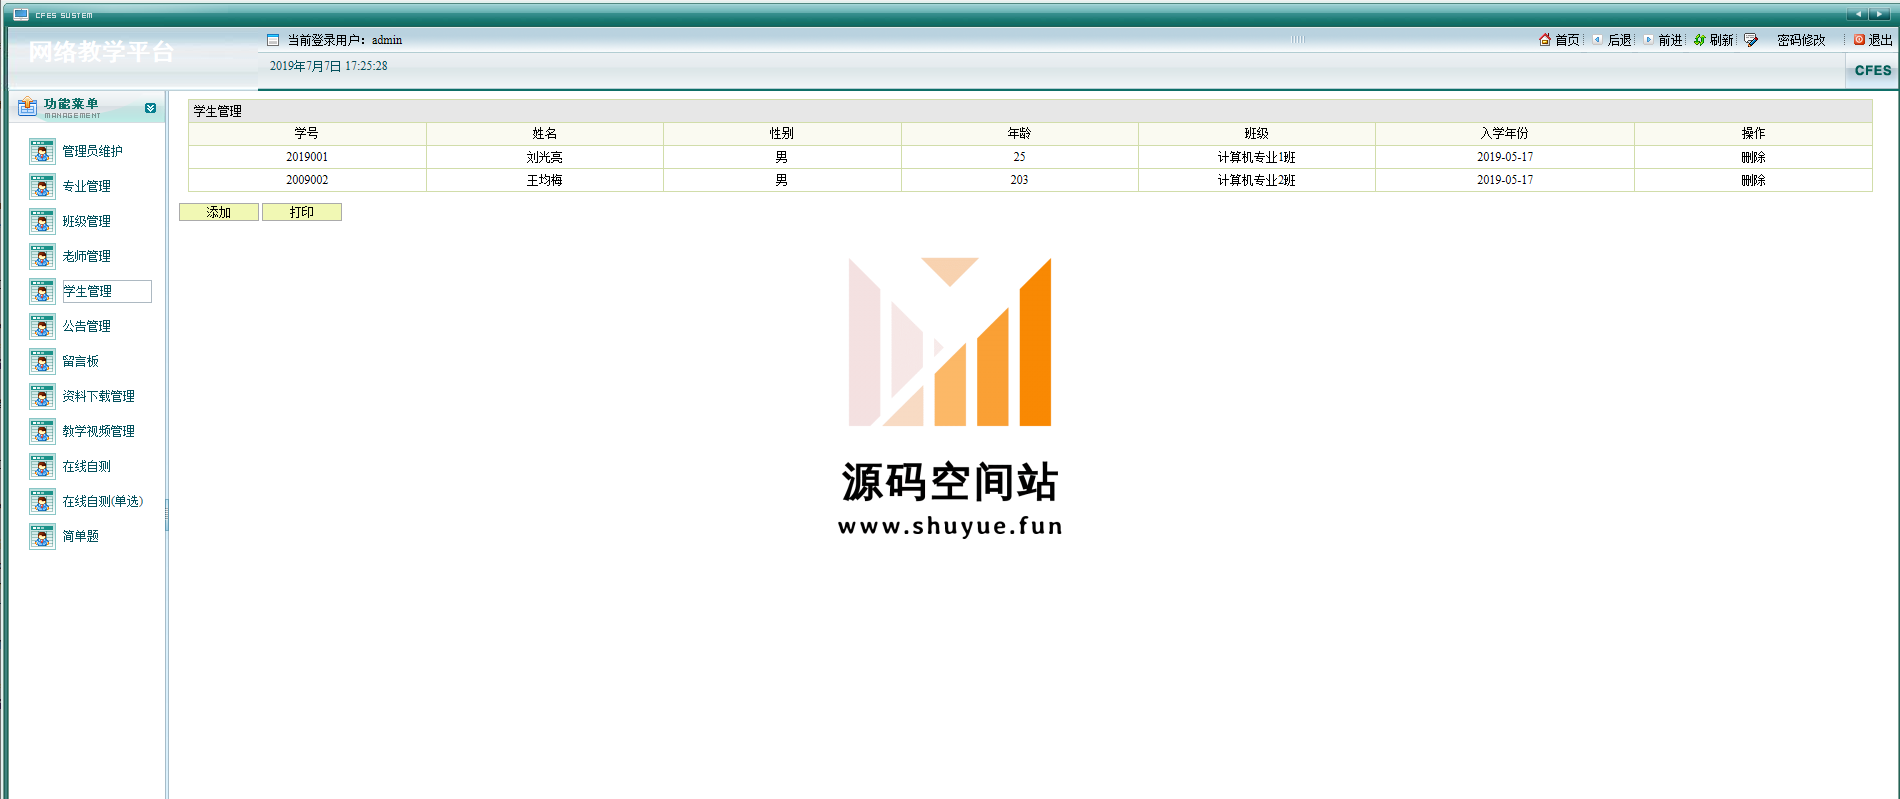Viewport: 1900px width, 799px height.
Task: Click class cell 计算机专业2班
Action: tap(1257, 180)
